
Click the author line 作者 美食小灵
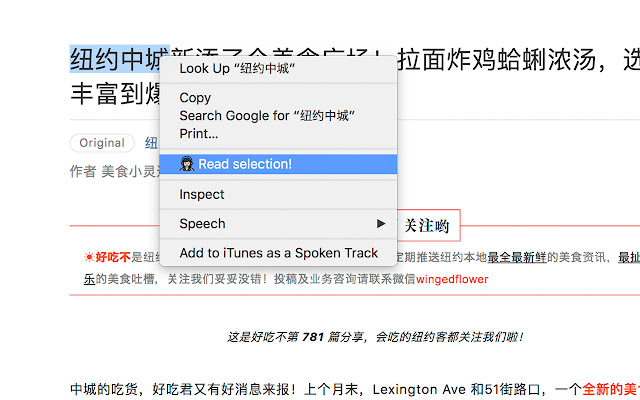click(x=114, y=171)
